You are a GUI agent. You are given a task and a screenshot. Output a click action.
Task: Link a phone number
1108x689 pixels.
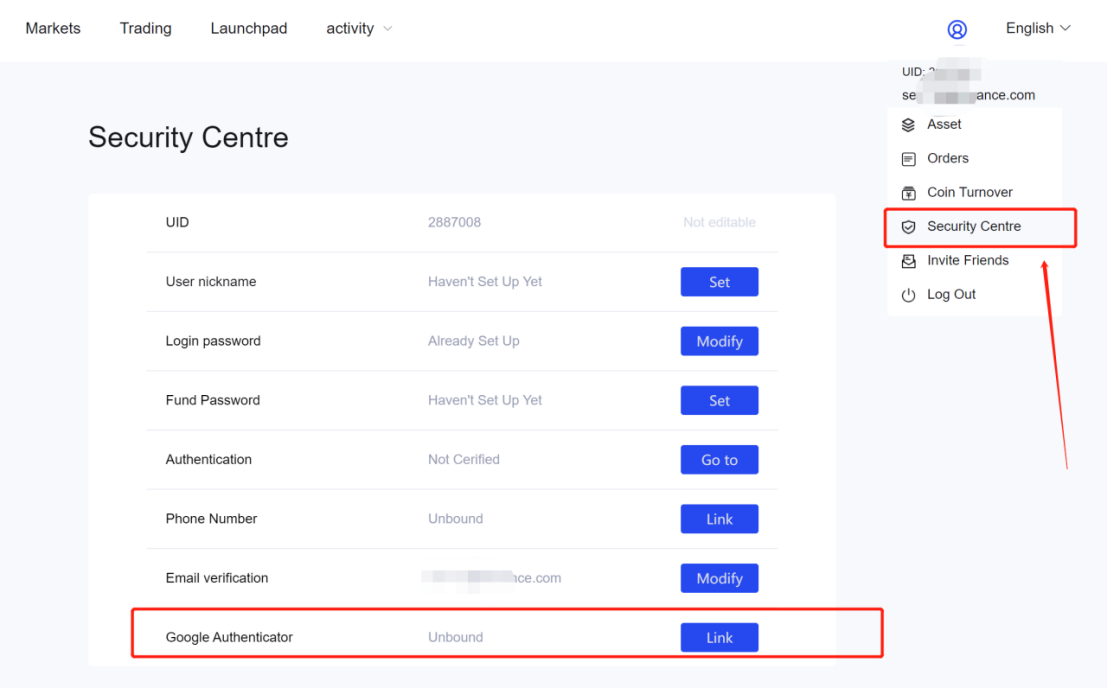click(719, 519)
